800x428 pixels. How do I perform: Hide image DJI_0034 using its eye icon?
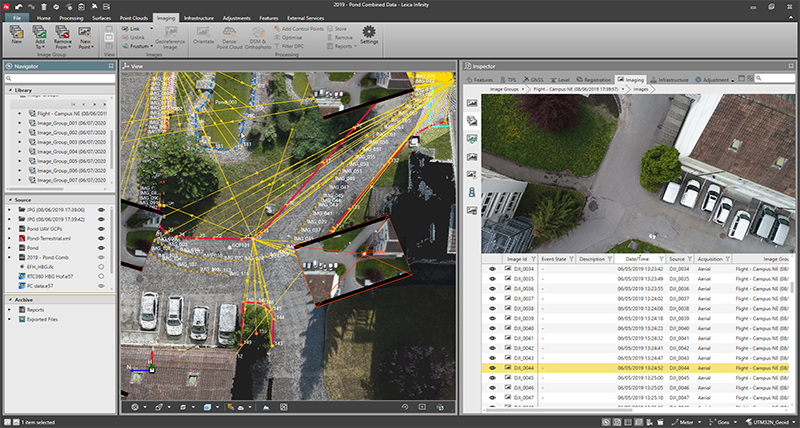(x=492, y=269)
